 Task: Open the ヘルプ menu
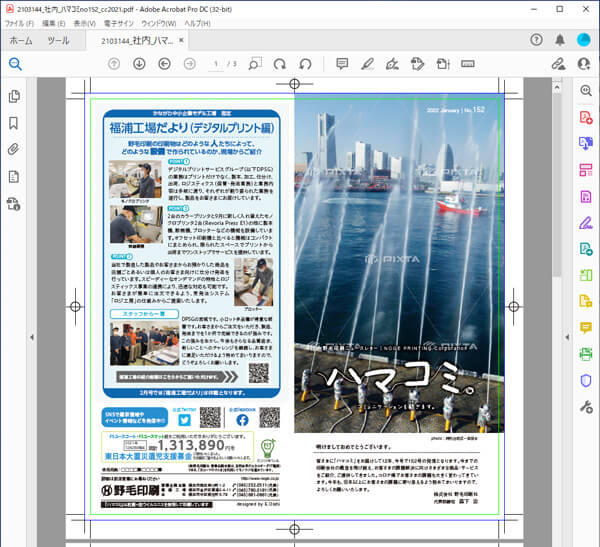[197, 23]
